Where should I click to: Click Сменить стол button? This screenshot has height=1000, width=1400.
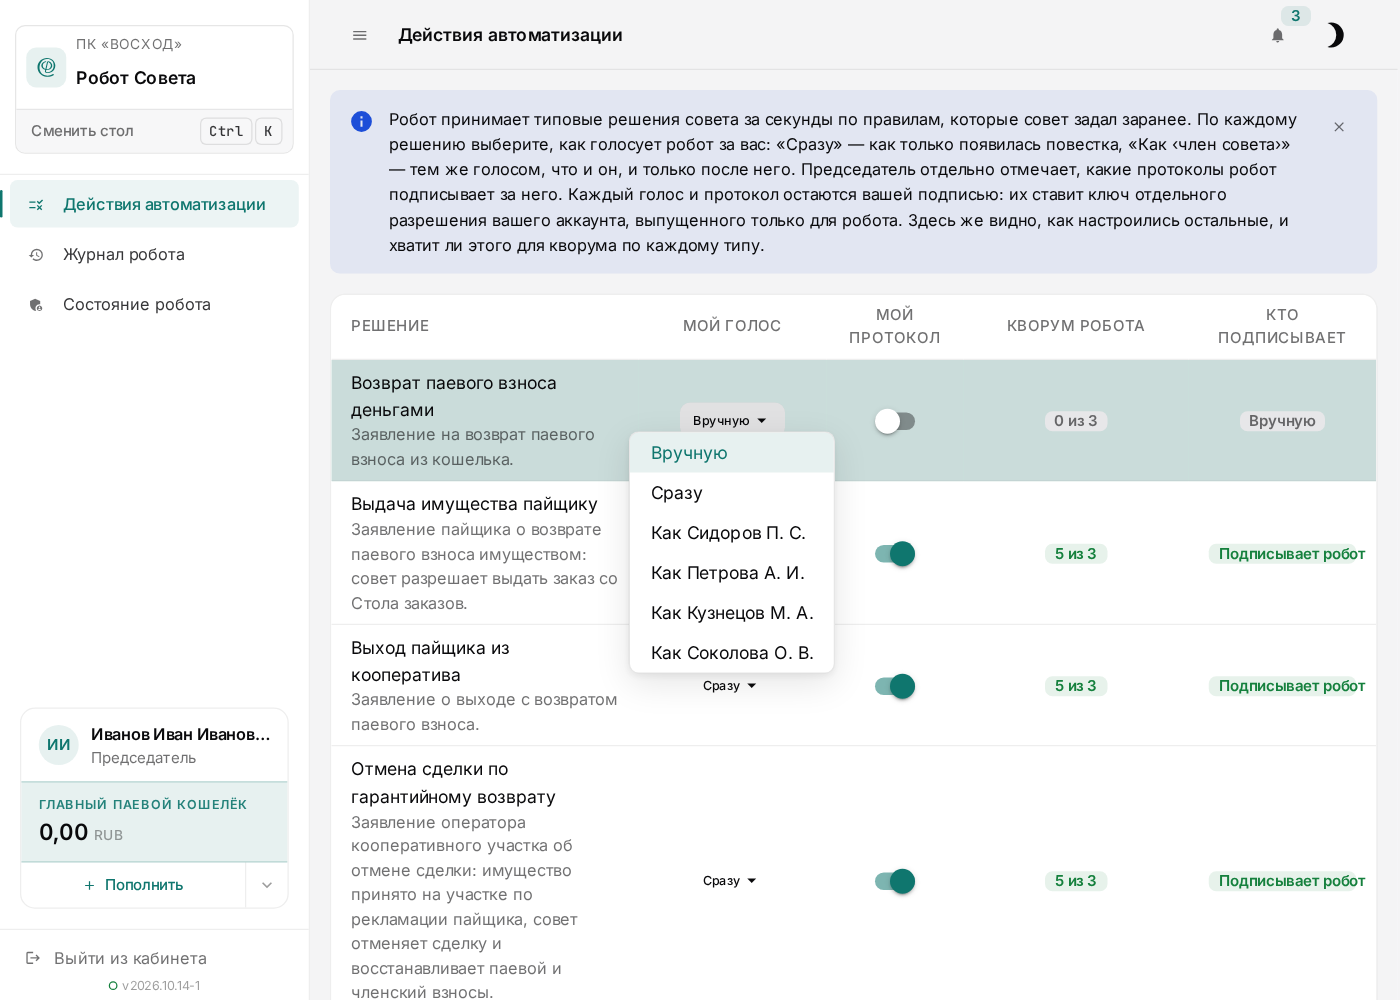155,131
